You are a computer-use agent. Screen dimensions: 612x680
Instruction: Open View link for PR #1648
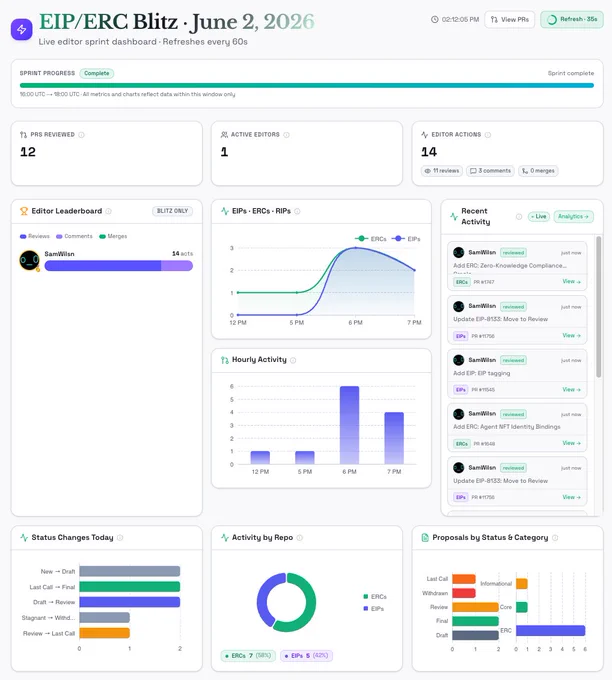[571, 443]
